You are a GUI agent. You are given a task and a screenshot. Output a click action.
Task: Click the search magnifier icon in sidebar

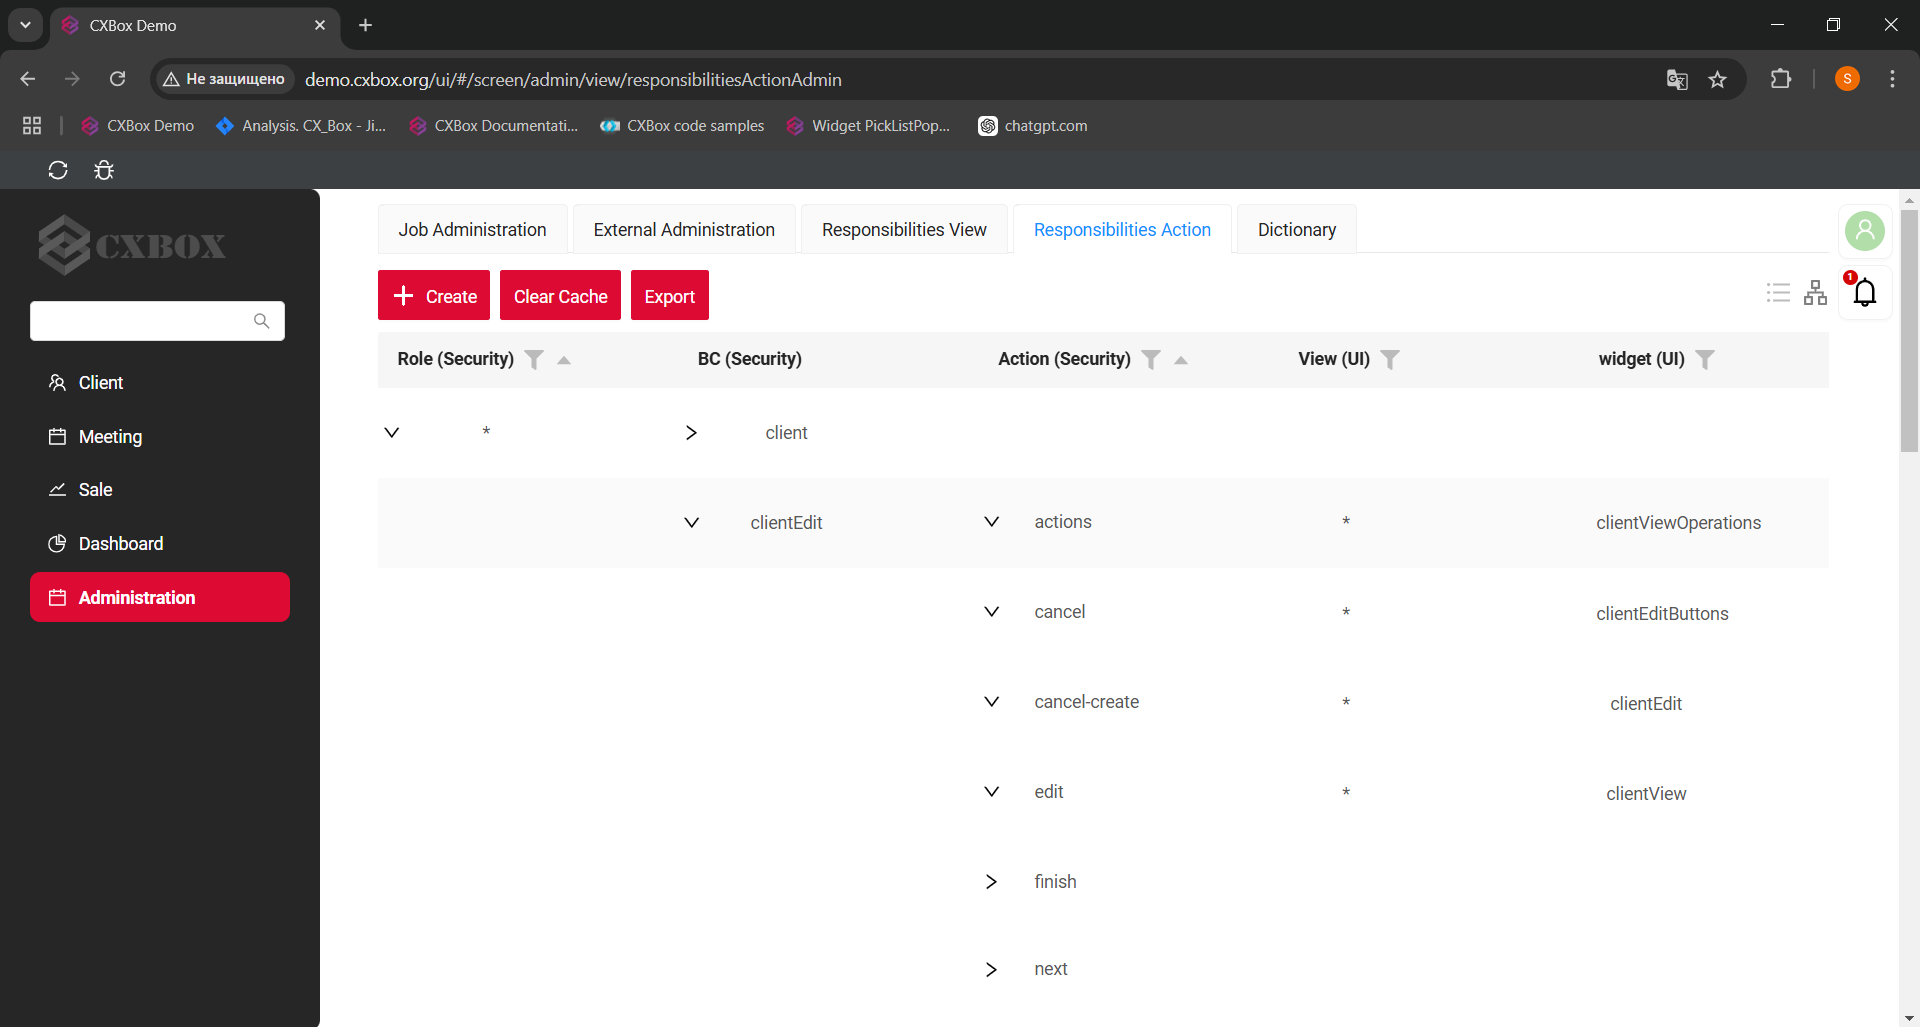pyautogui.click(x=261, y=321)
